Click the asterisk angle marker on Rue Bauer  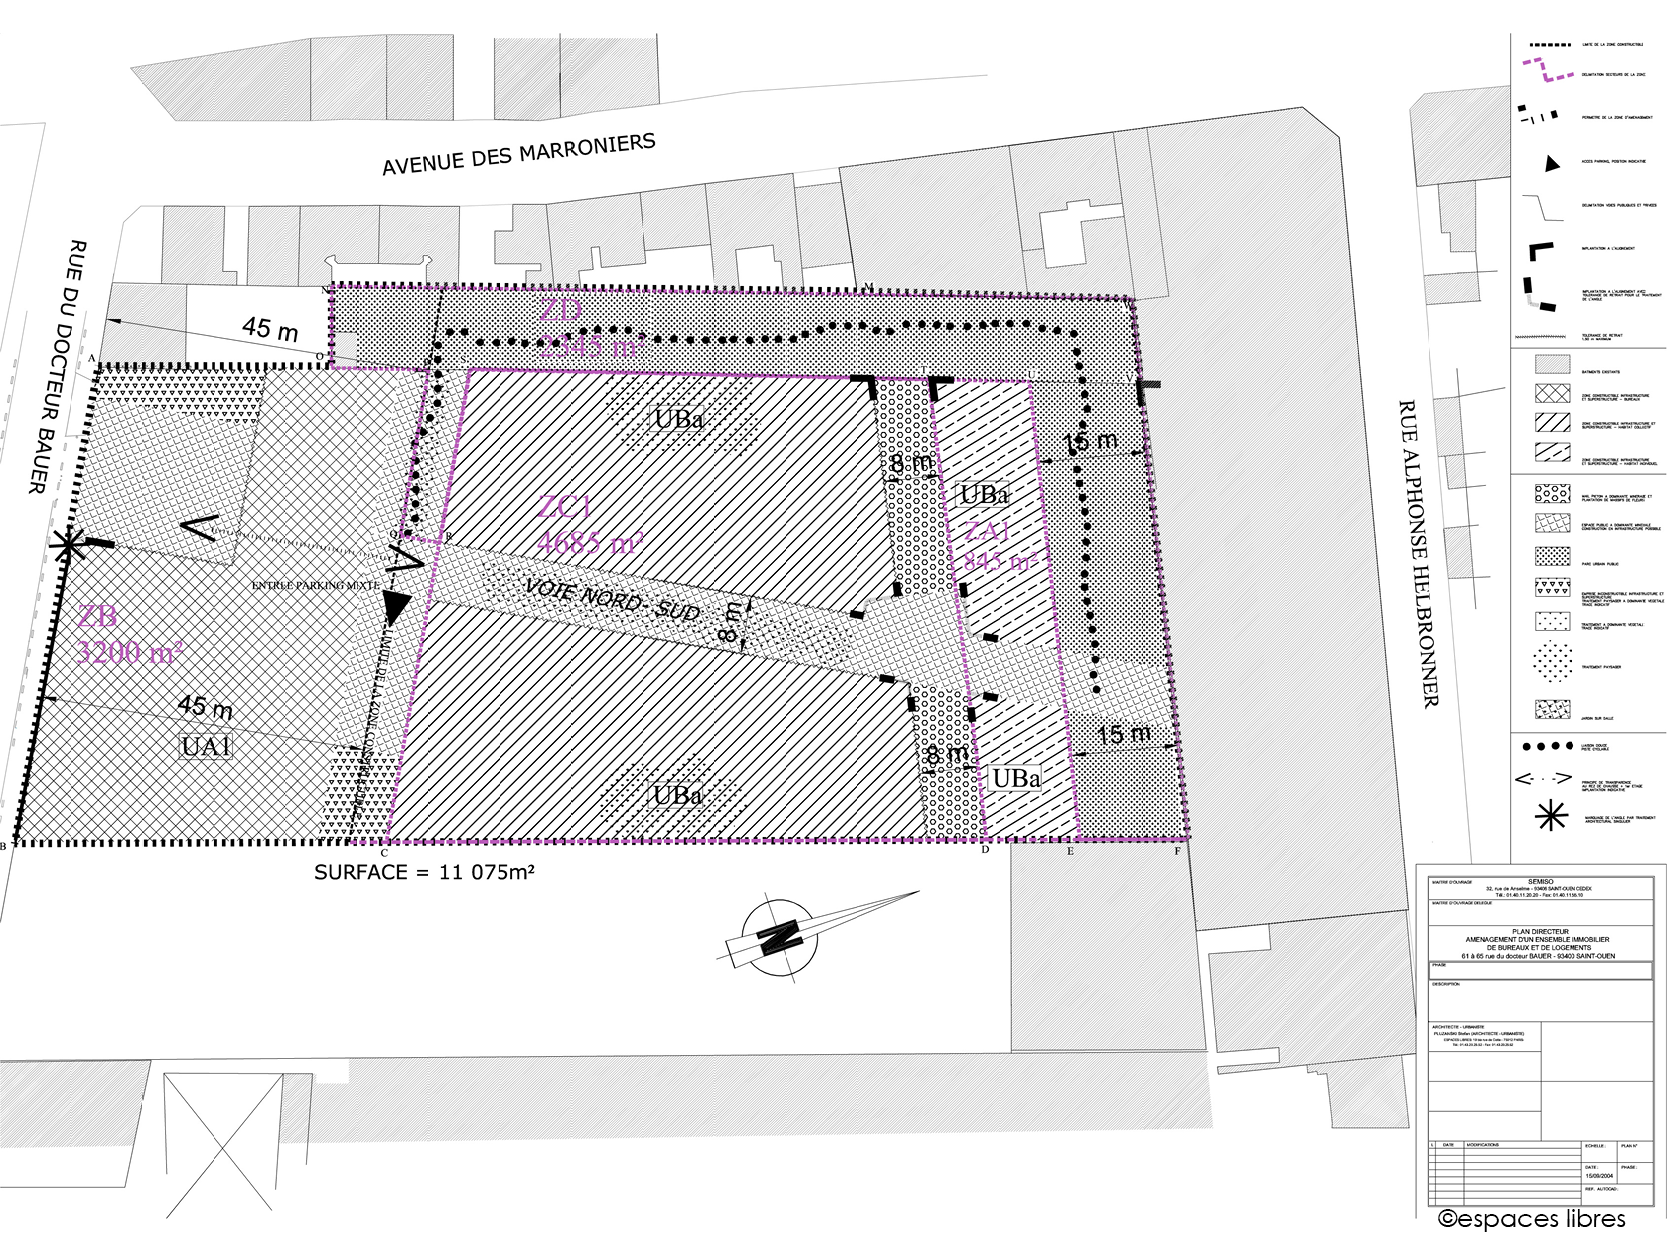click(x=67, y=546)
